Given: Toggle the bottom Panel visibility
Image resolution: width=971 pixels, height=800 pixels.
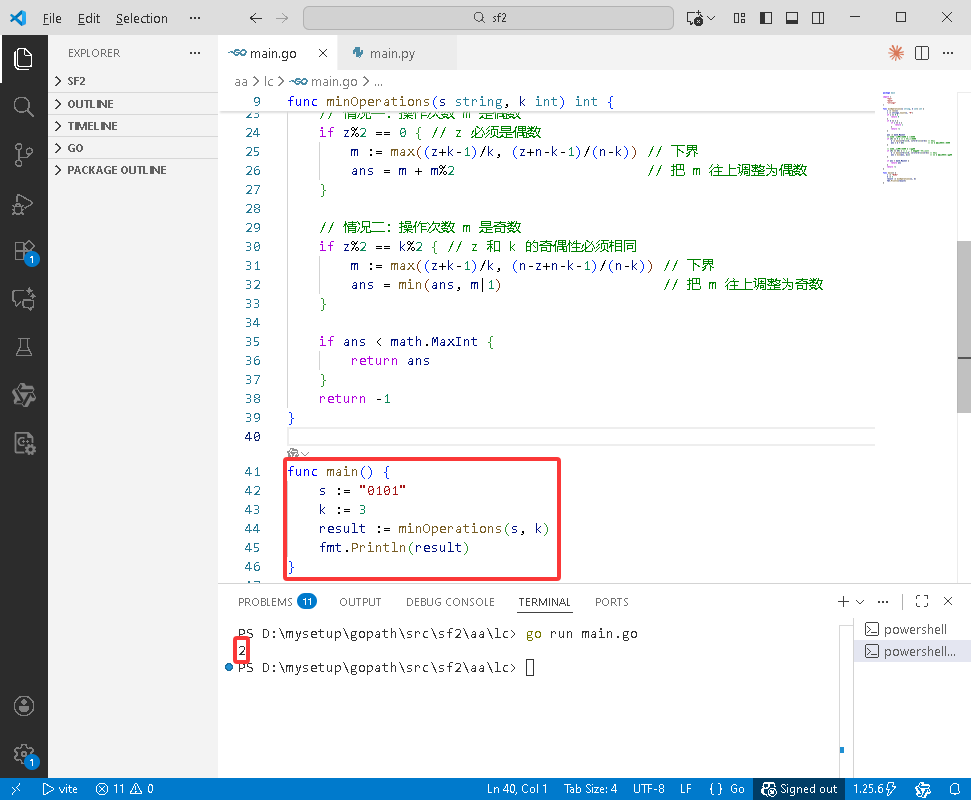Looking at the screenshot, I should pos(791,18).
